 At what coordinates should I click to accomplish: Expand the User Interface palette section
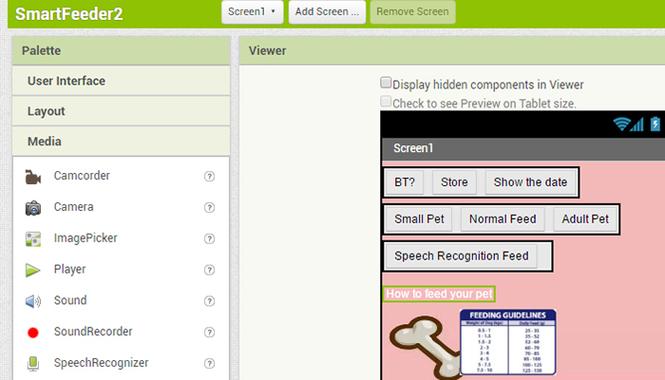tap(121, 81)
